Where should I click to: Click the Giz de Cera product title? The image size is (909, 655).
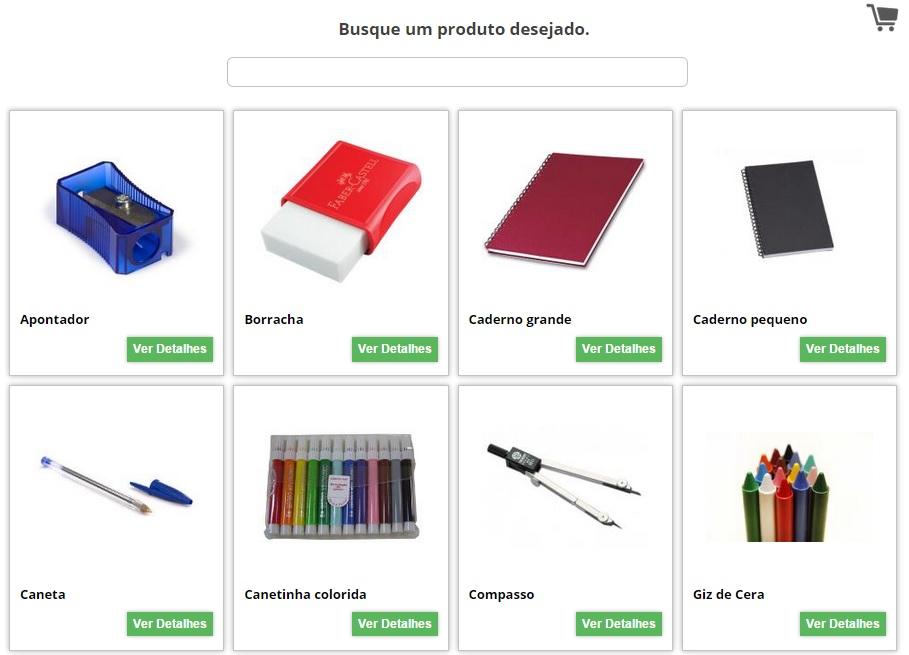tap(729, 594)
